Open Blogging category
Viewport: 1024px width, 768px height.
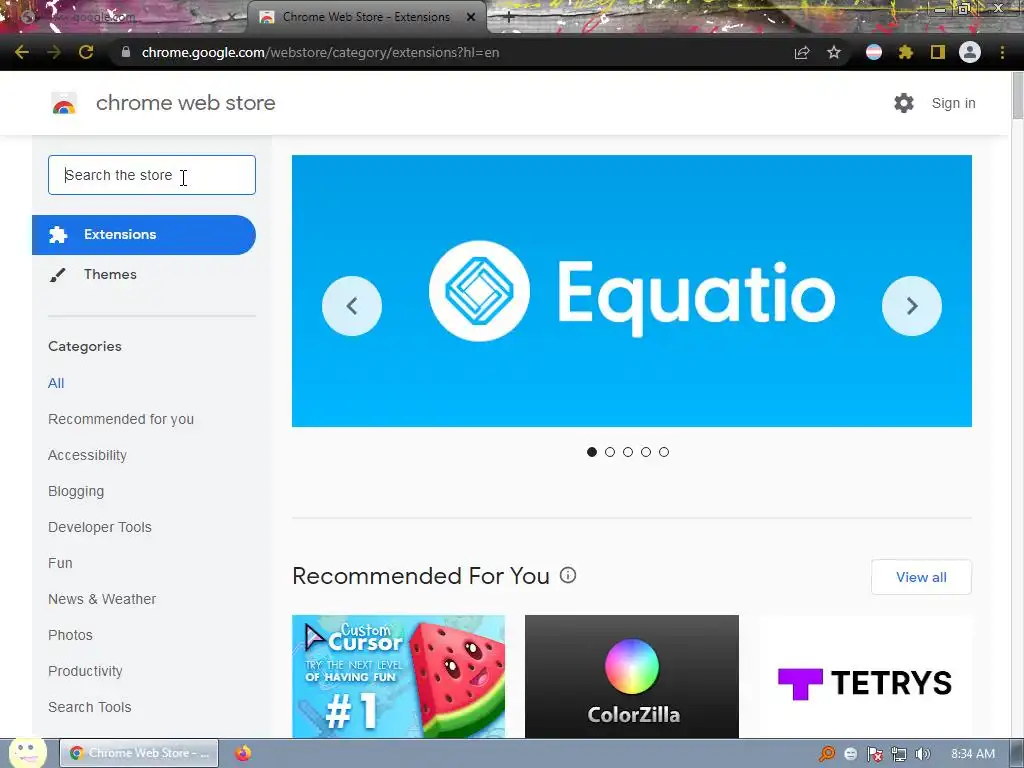point(76,491)
